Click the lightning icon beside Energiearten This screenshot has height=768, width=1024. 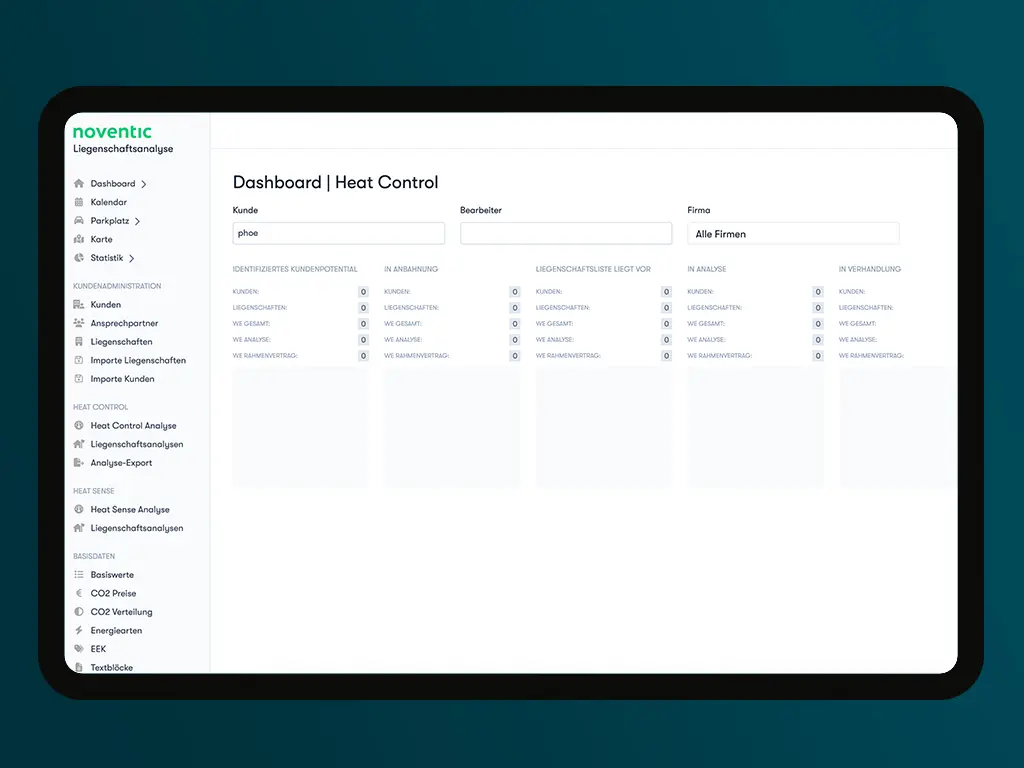coord(79,631)
